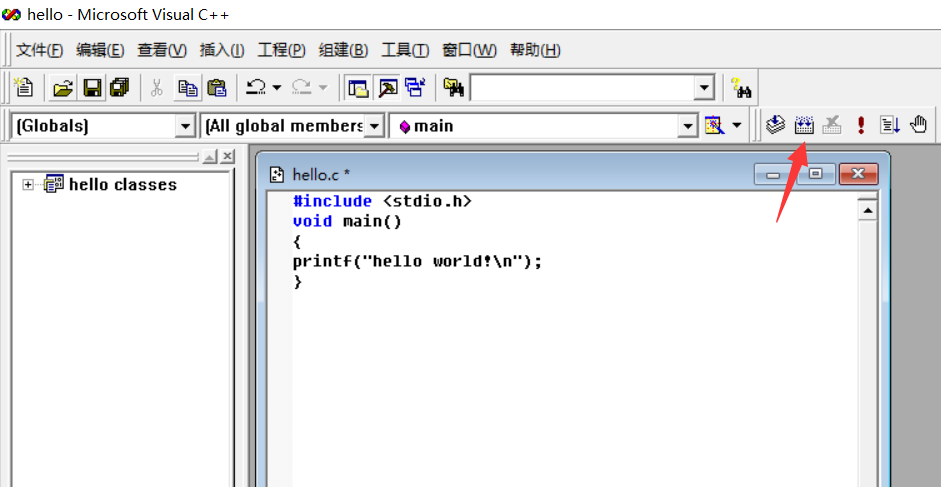Compile hello.c with the Compile icon
The height and width of the screenshot is (487, 941).
tap(776, 125)
